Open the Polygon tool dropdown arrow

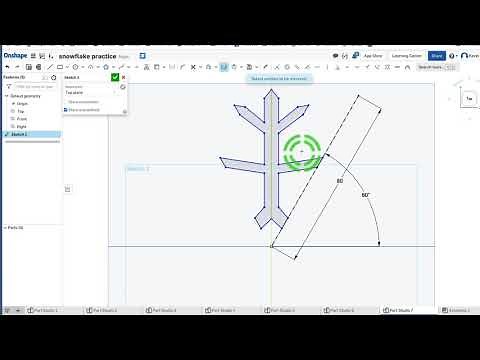click(113, 67)
